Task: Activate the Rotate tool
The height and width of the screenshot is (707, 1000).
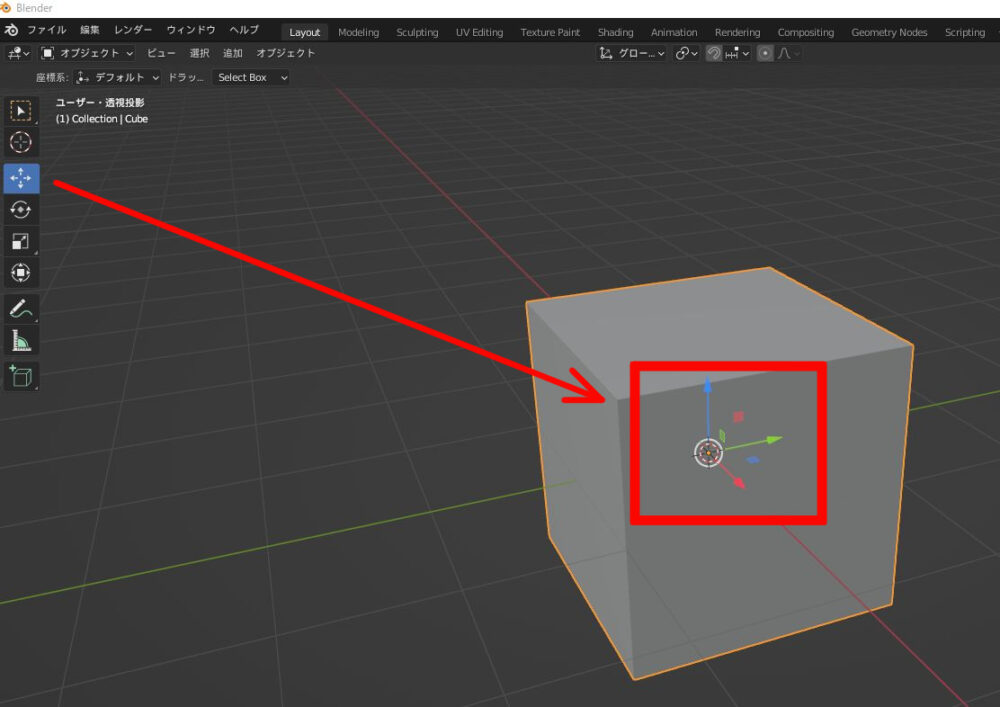Action: (21, 210)
